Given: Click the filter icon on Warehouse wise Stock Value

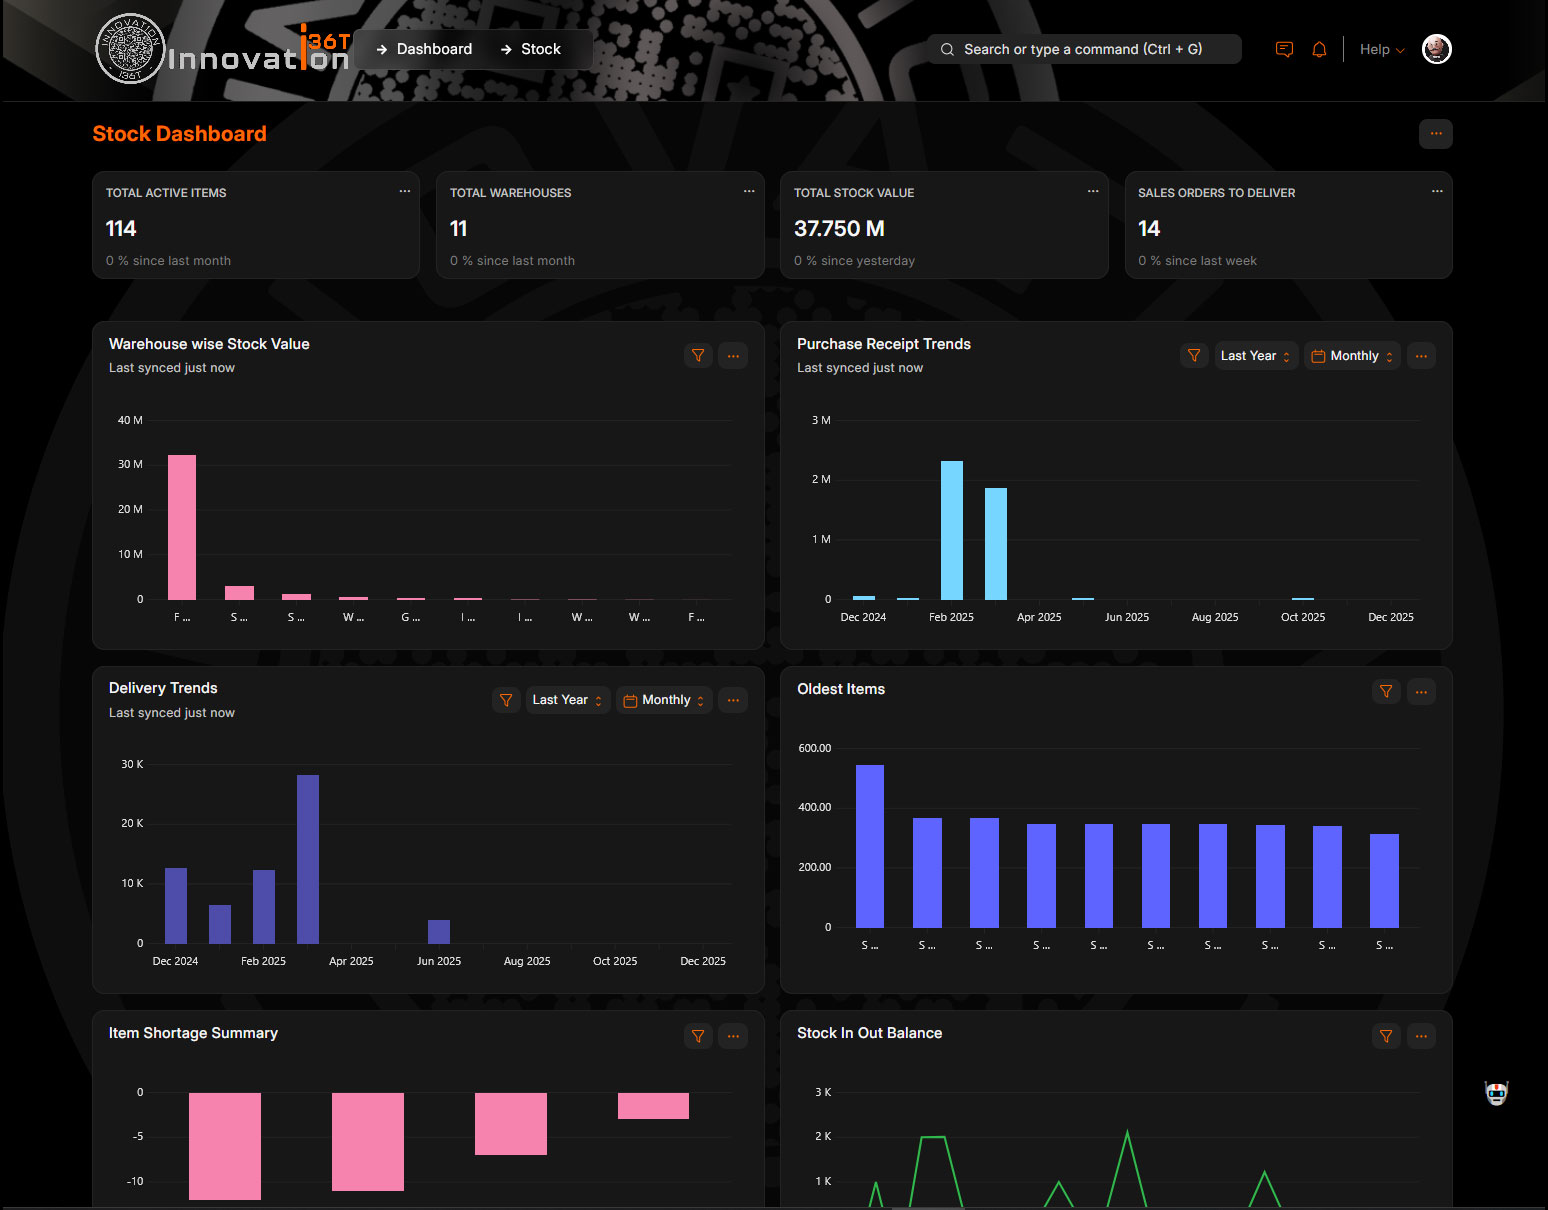Looking at the screenshot, I should (x=698, y=356).
